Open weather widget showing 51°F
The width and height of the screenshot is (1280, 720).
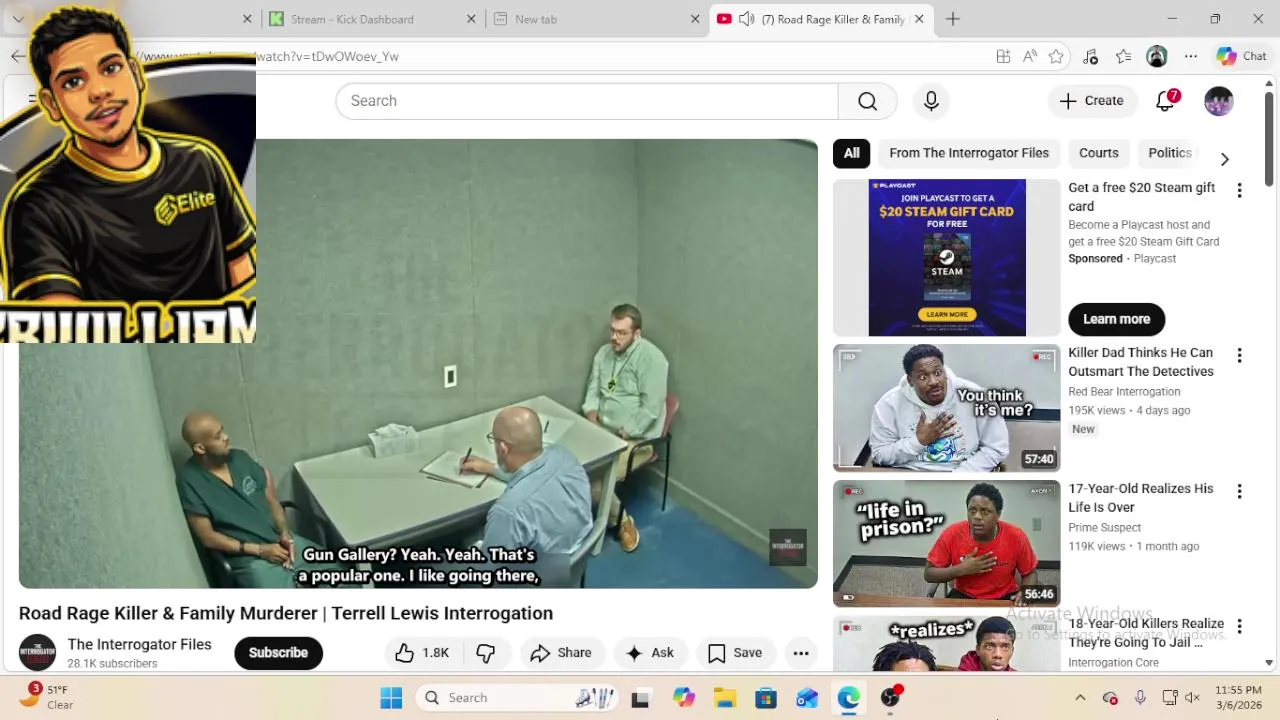50,697
